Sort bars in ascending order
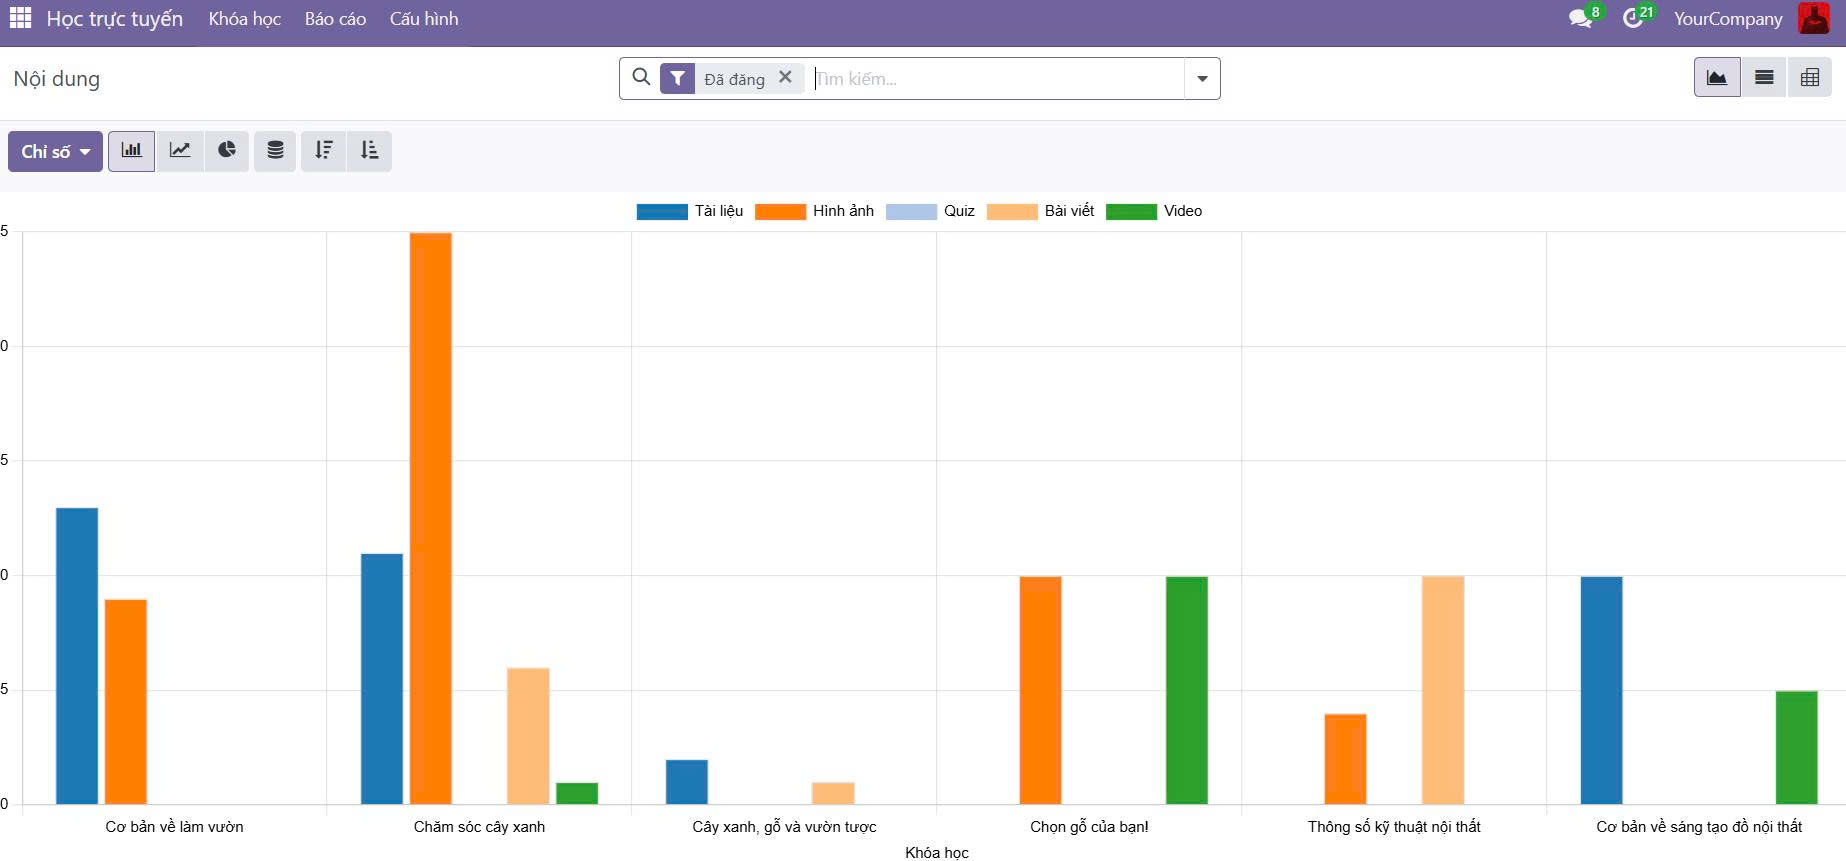1846x861 pixels. click(x=369, y=151)
